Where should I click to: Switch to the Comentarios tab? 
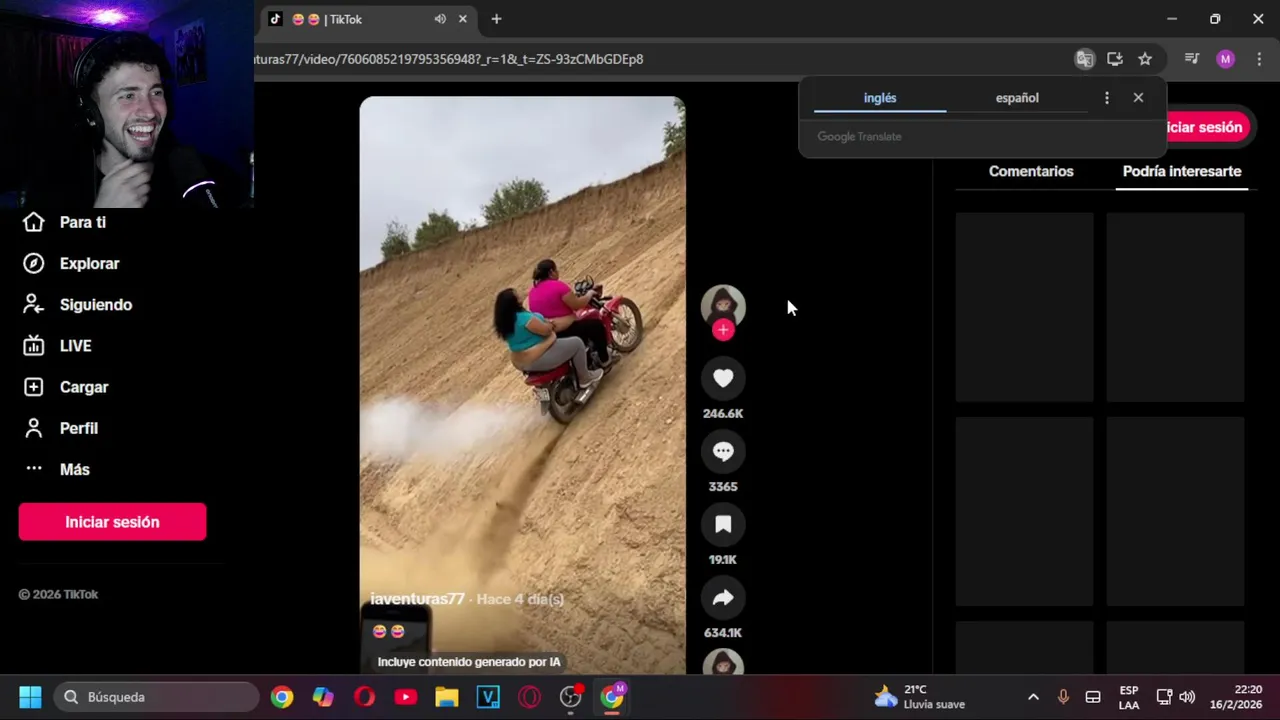tap(1031, 171)
